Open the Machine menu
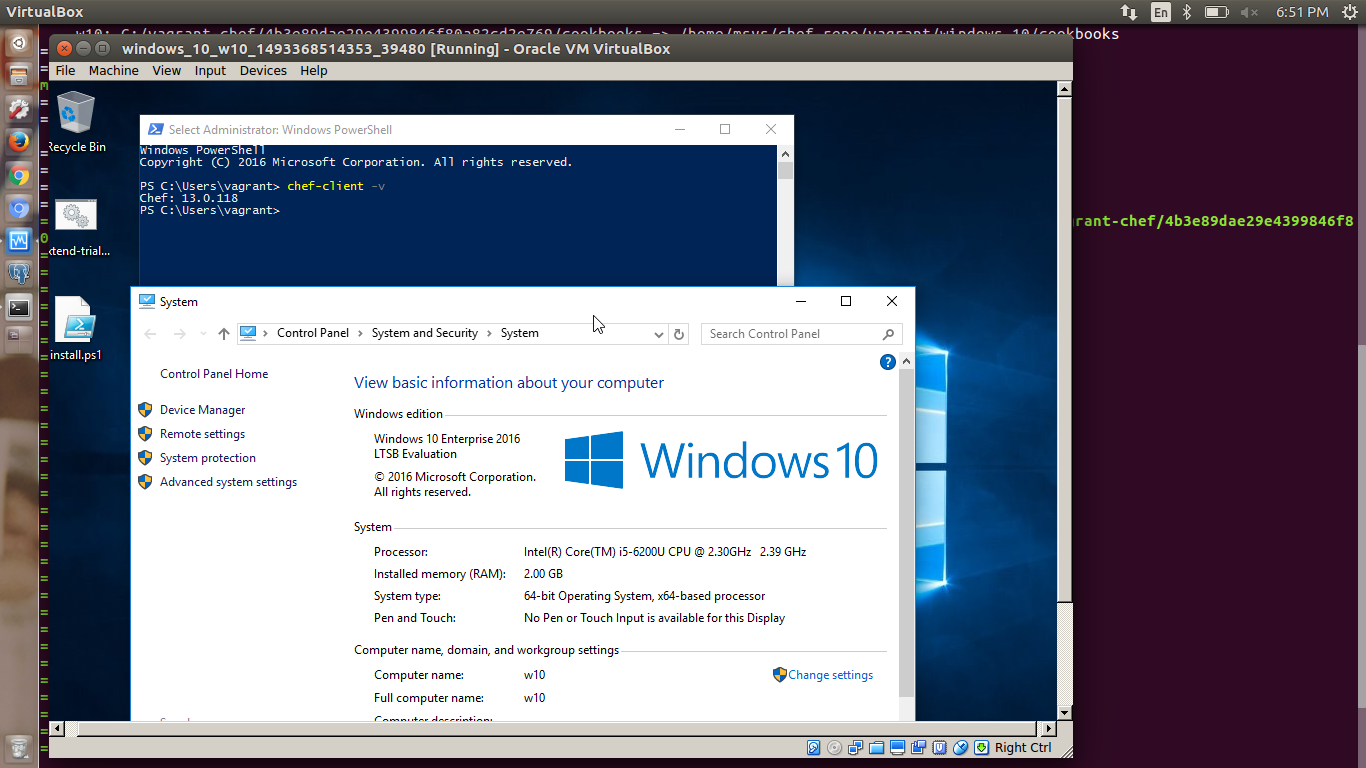This screenshot has height=768, width=1366. coord(113,70)
